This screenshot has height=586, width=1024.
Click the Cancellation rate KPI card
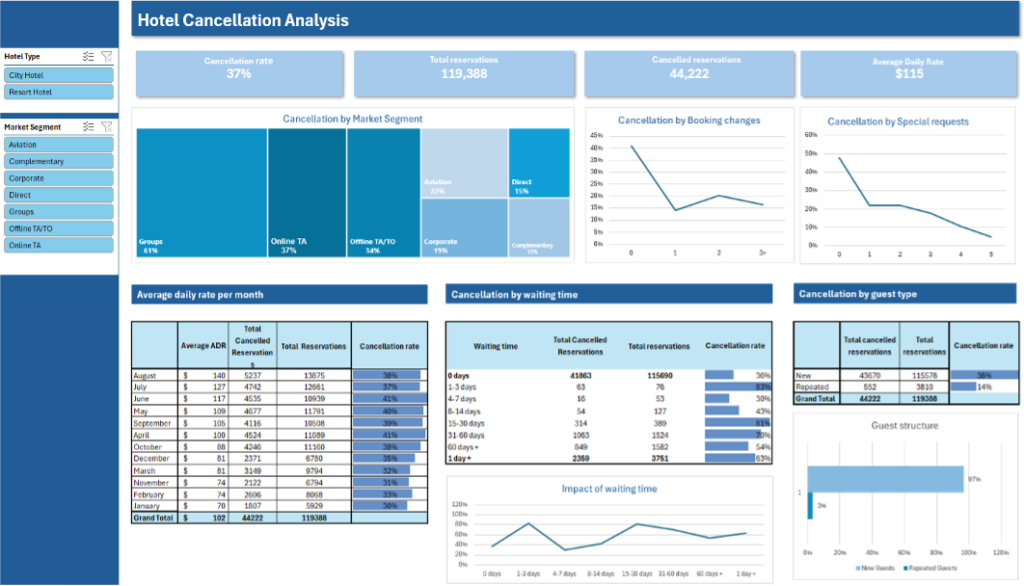click(x=238, y=72)
